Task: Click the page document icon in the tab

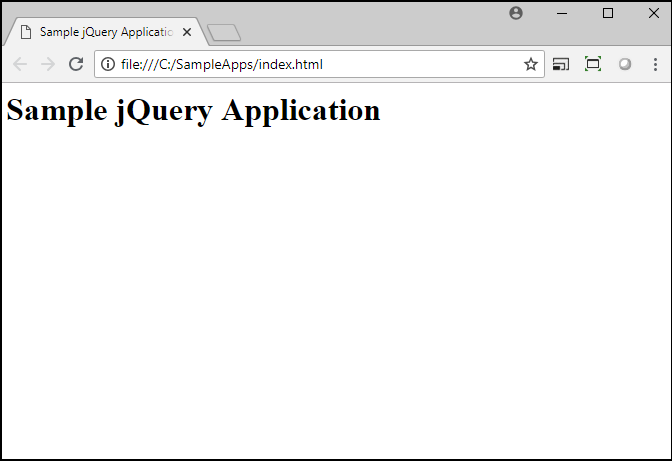Action: 26,32
